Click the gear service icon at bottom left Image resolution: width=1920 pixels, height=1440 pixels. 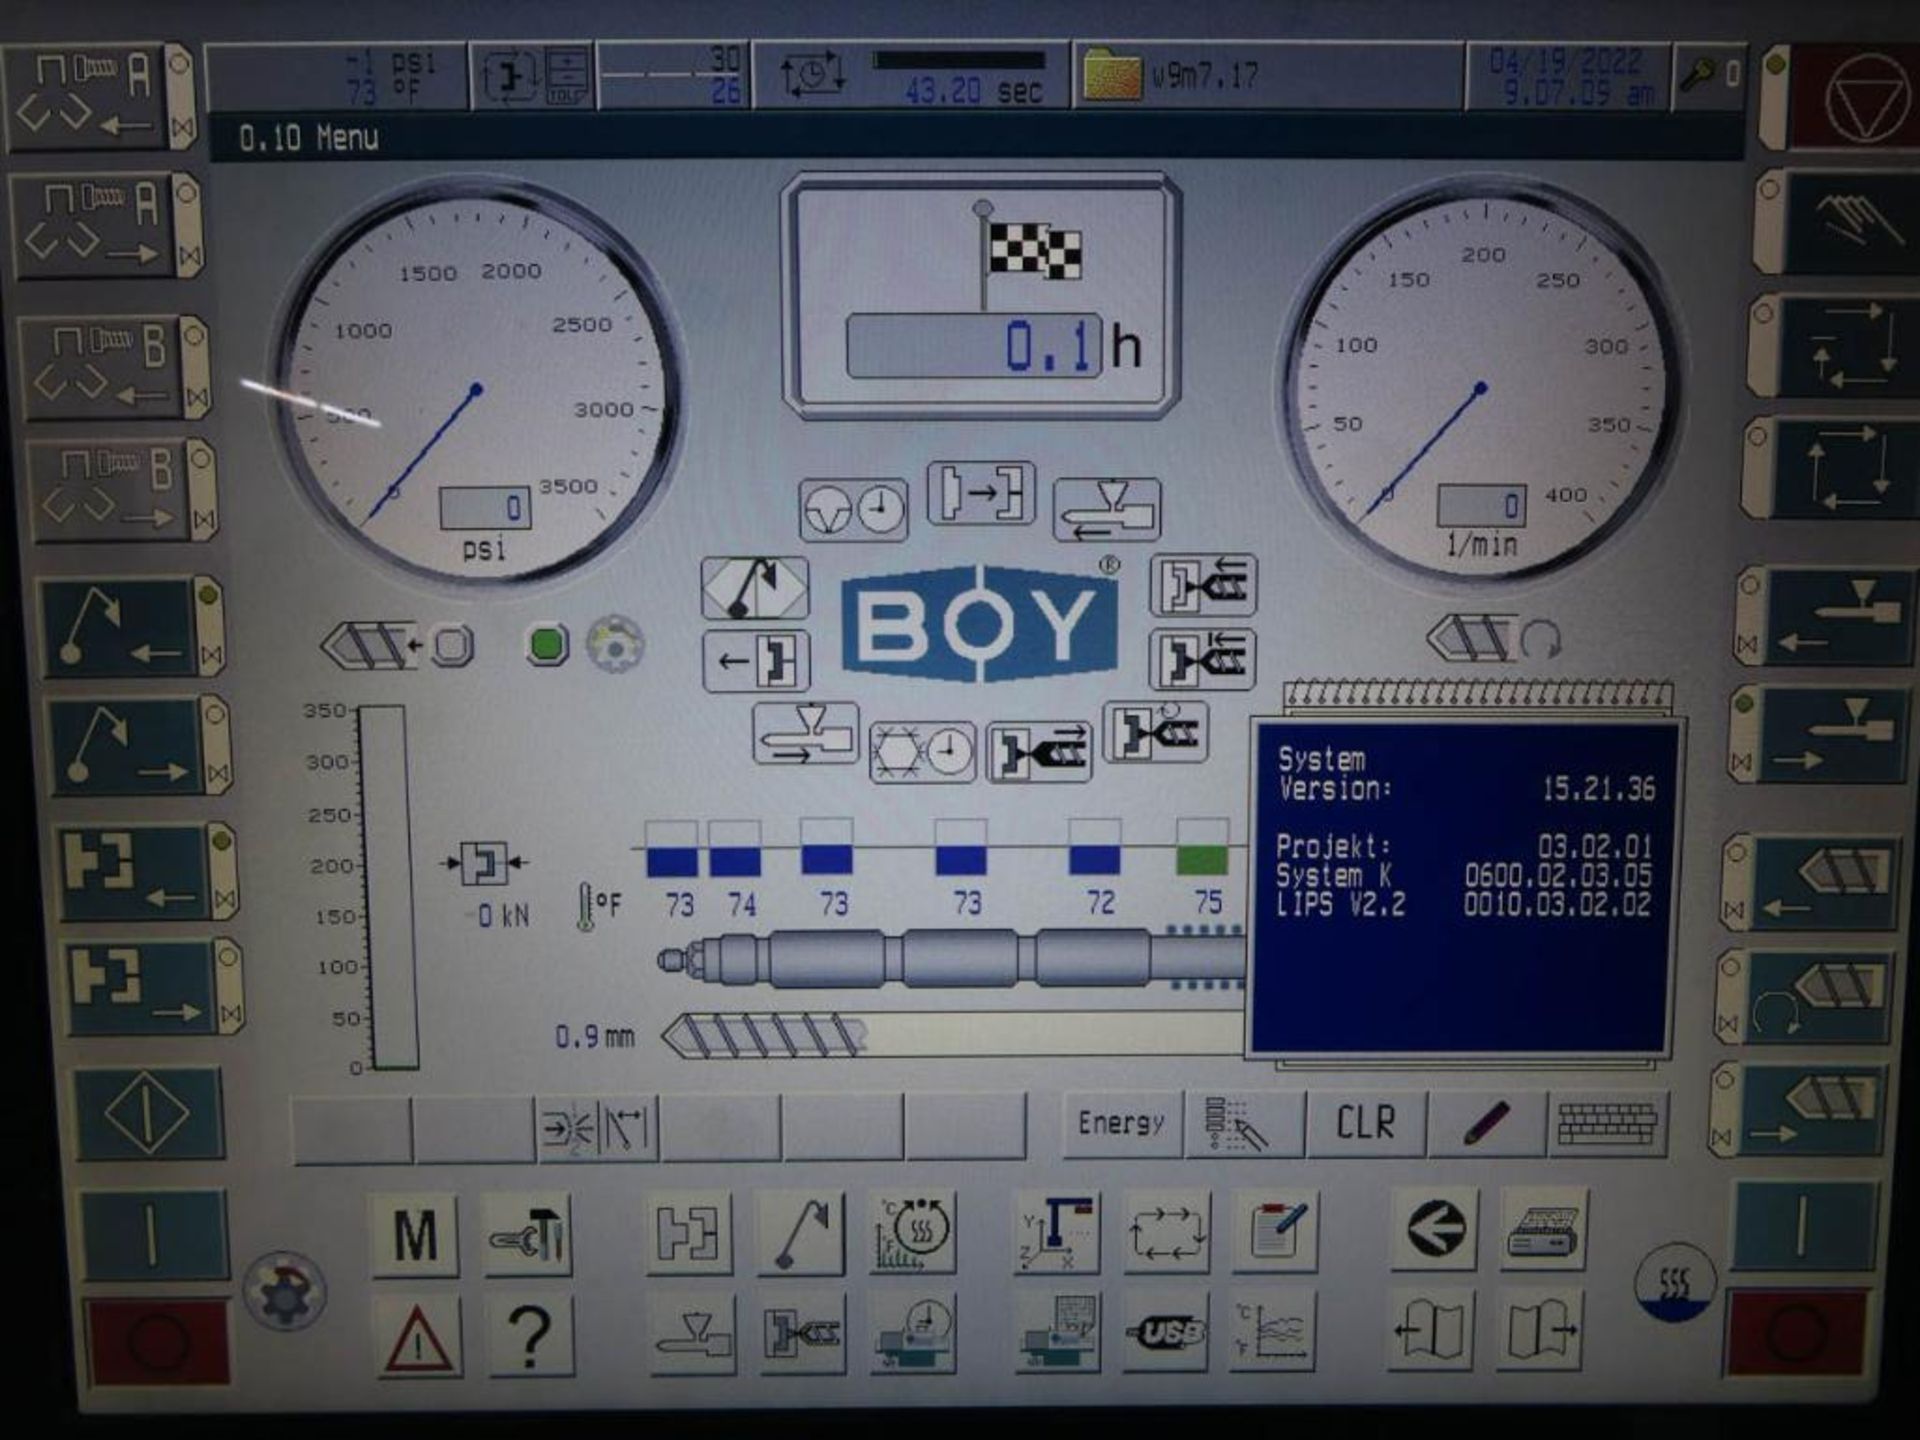click(285, 1291)
